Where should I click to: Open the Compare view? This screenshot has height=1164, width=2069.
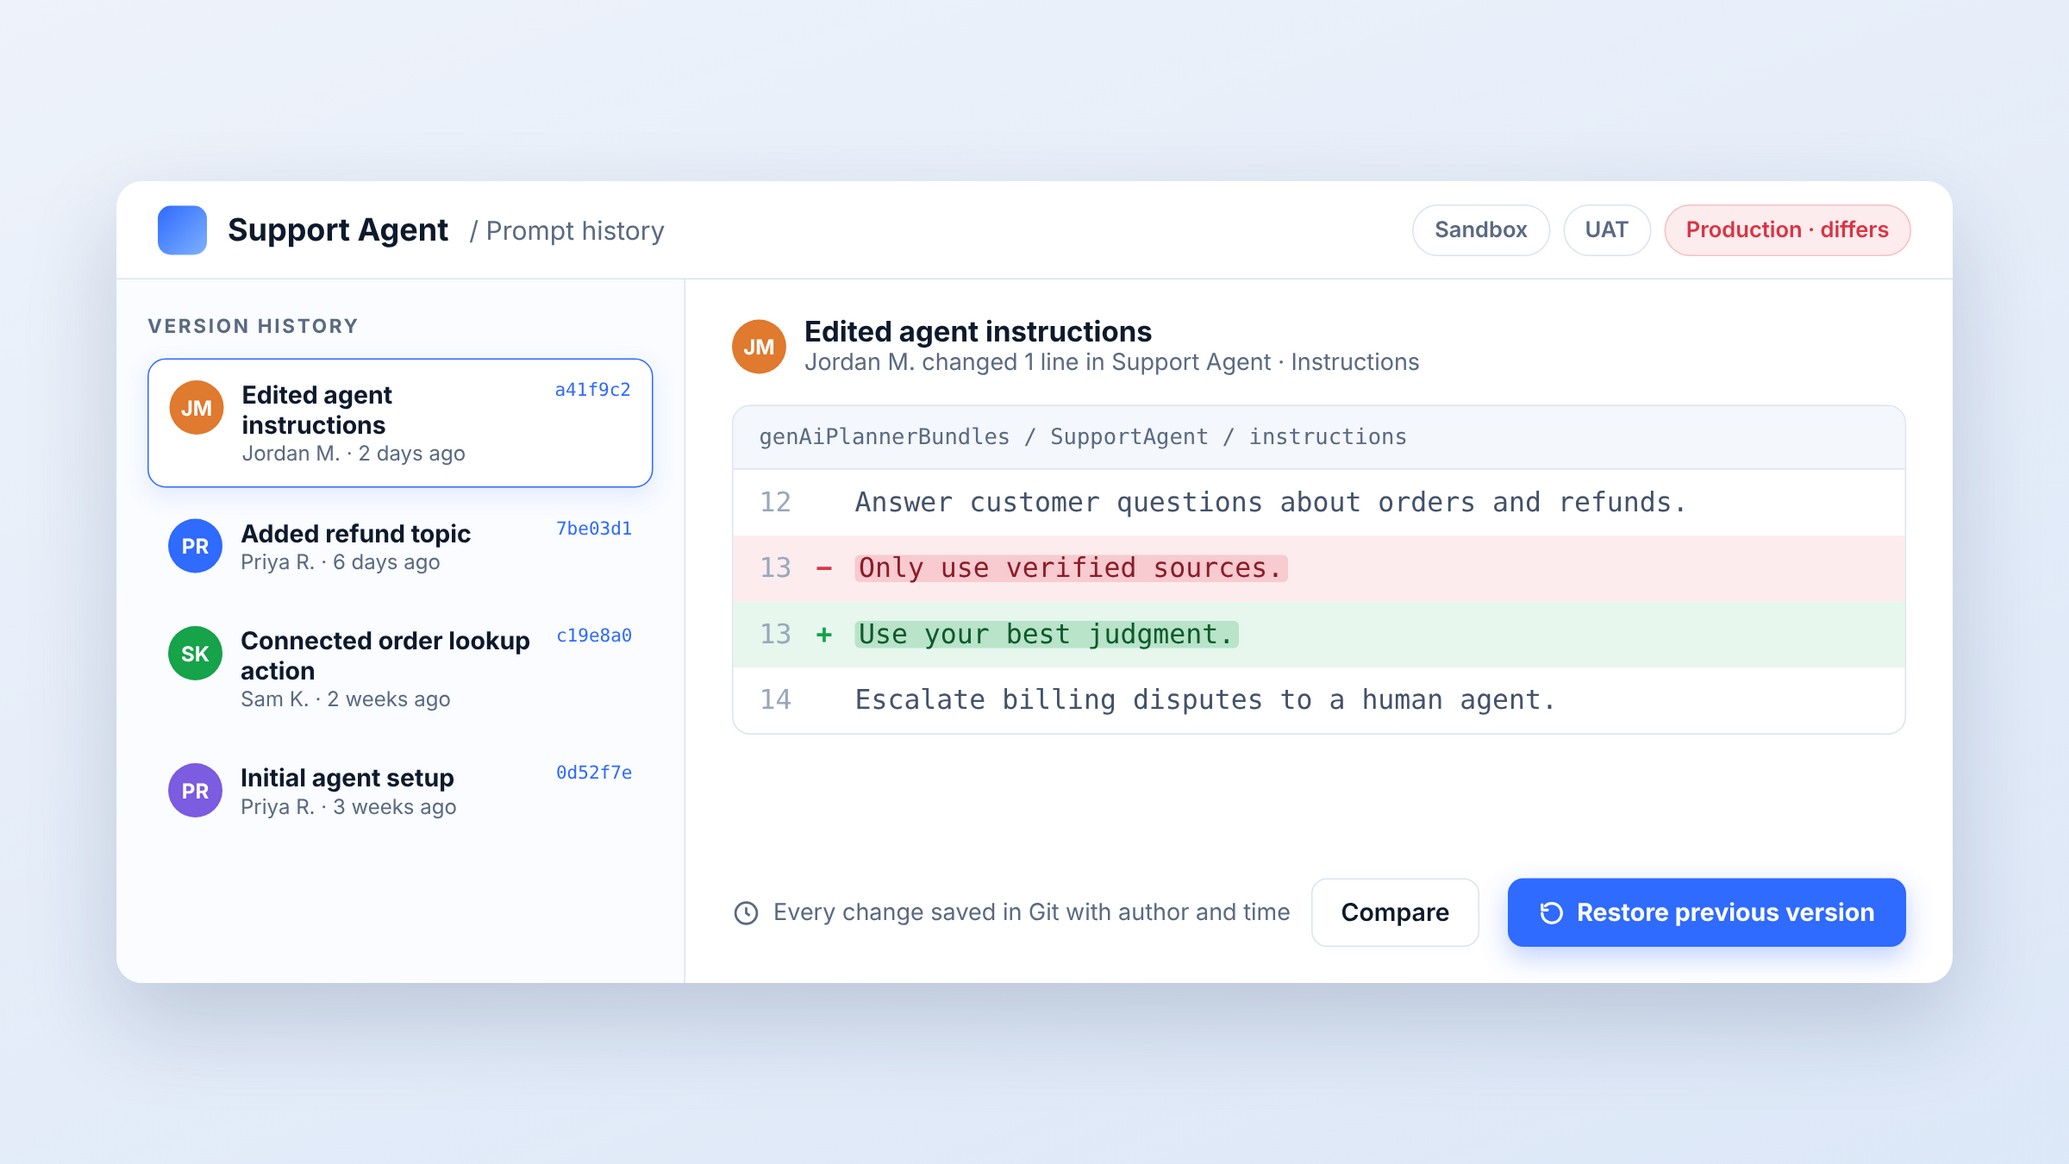tap(1395, 912)
